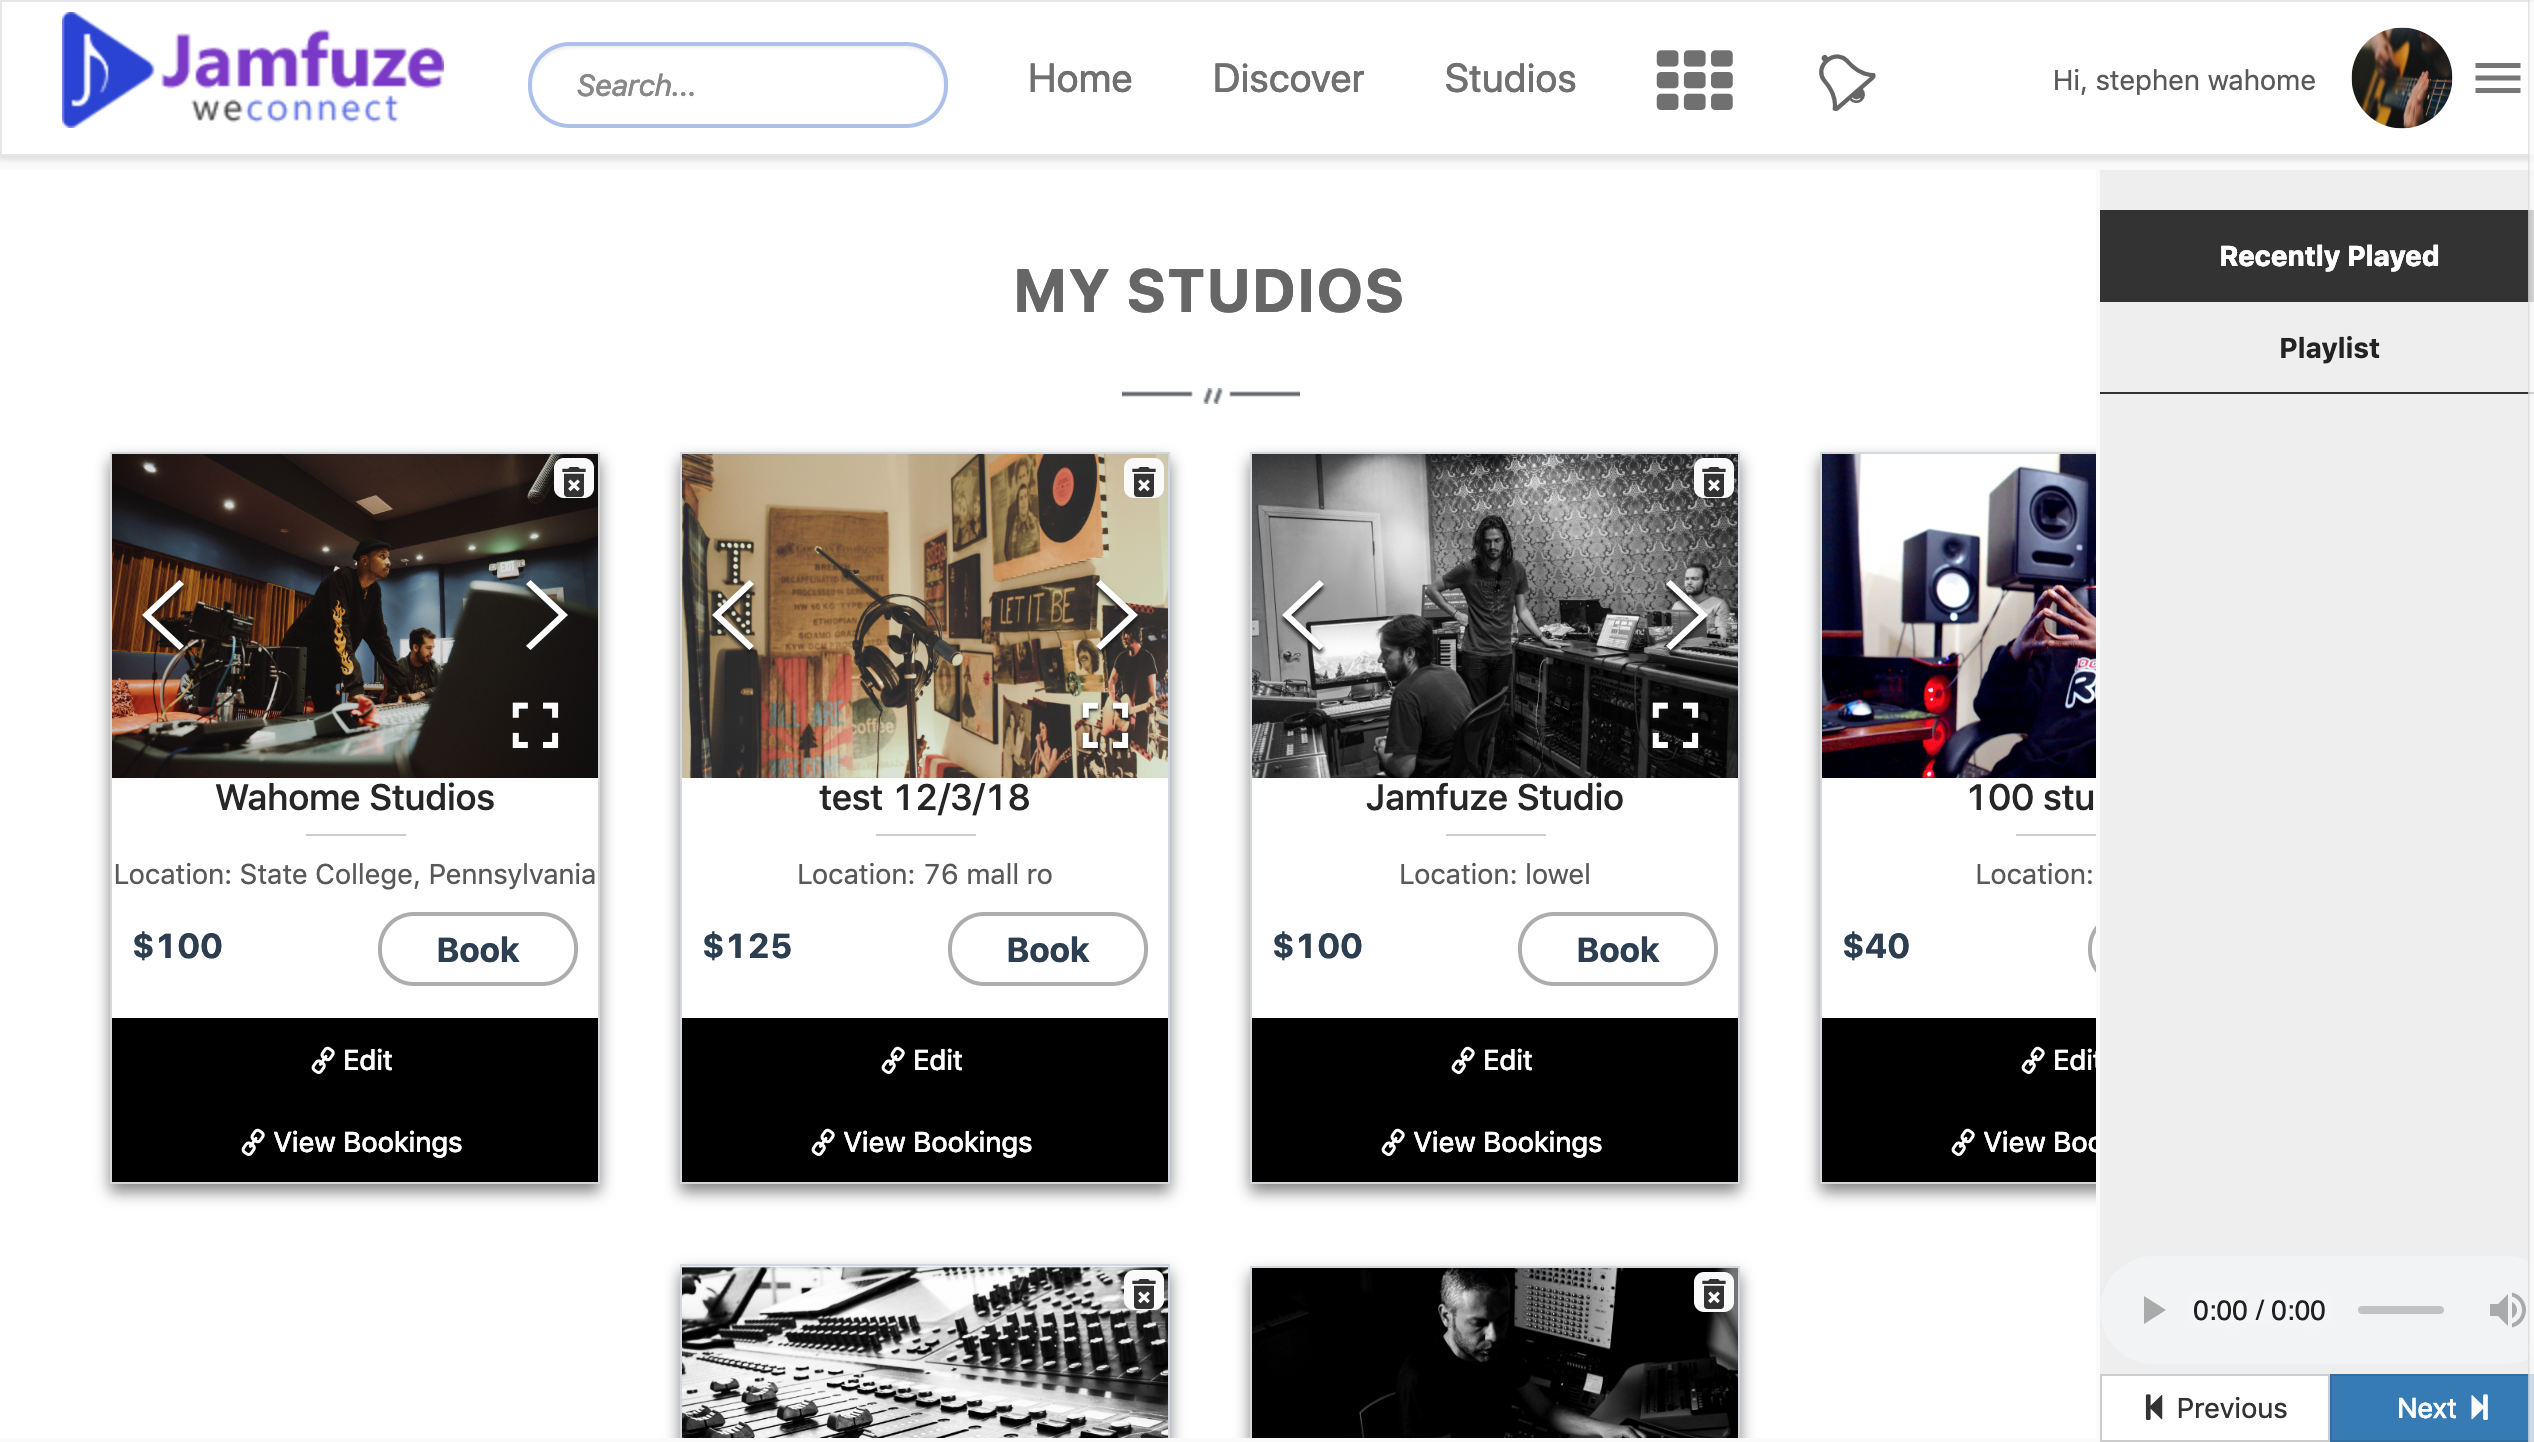The image size is (2534, 1442).
Task: Book the Jamfuze Studio
Action: (1616, 949)
